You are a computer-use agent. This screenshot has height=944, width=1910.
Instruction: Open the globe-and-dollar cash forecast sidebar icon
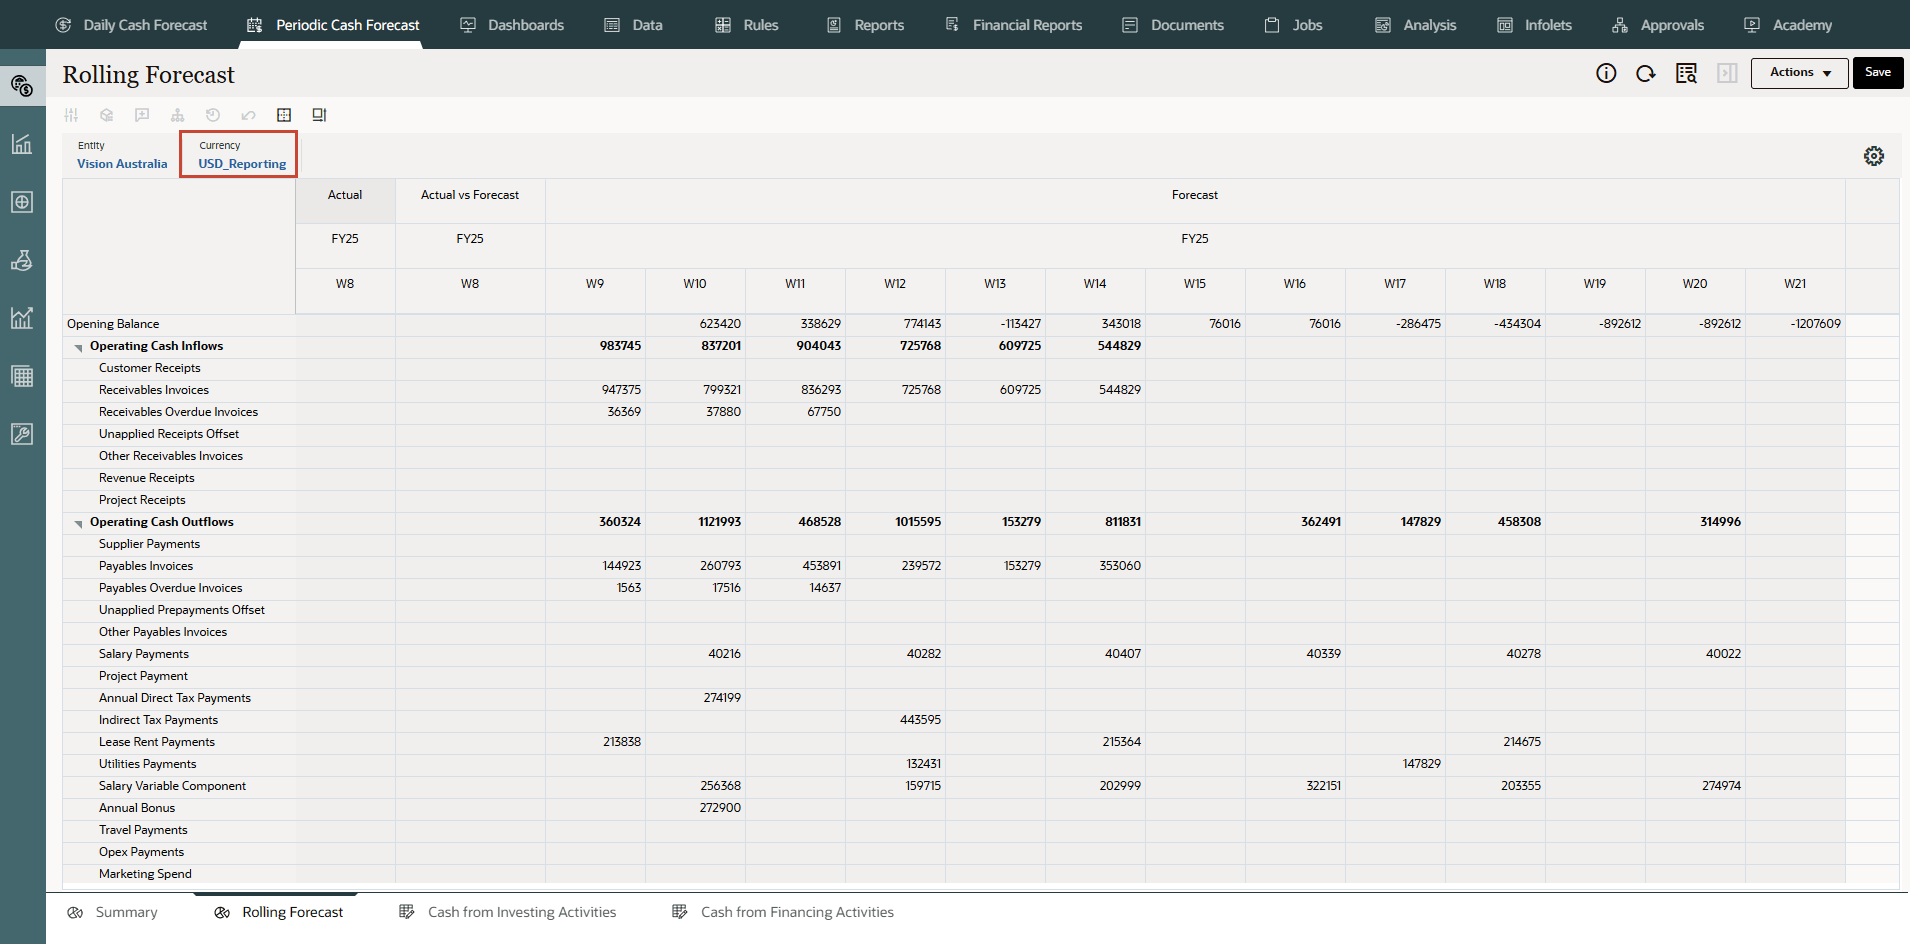pyautogui.click(x=22, y=86)
